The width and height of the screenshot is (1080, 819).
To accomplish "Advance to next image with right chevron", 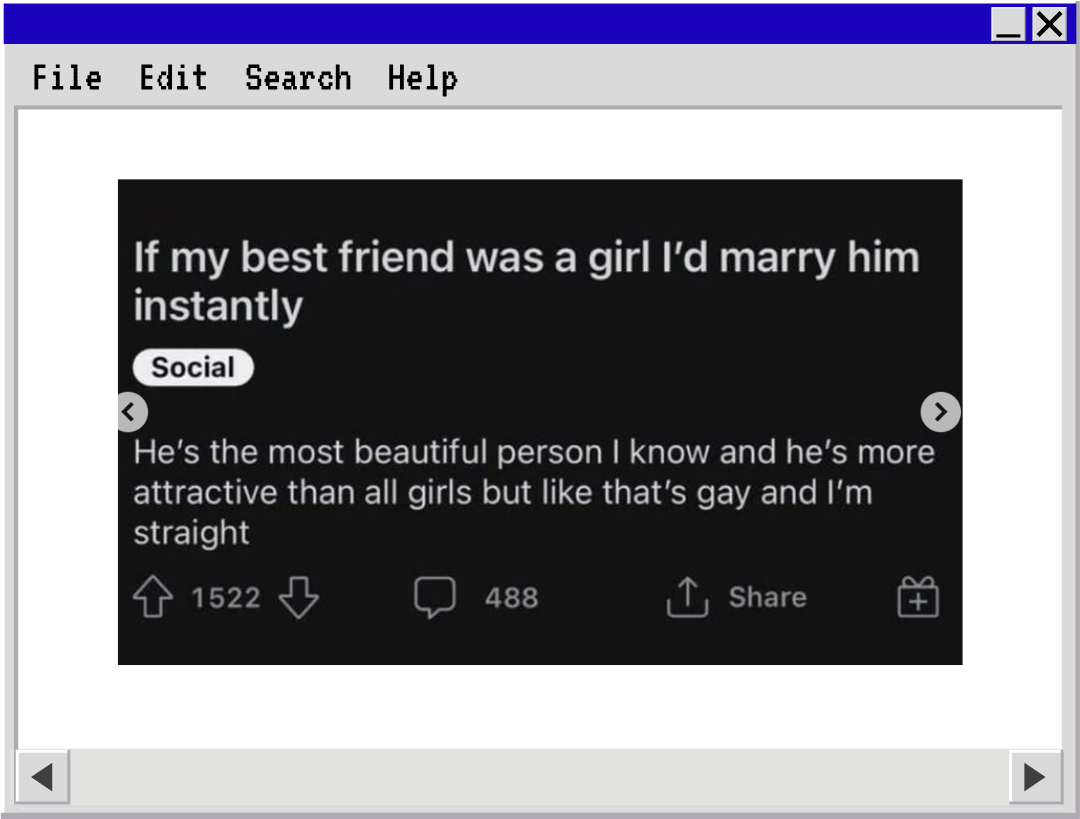I will [x=940, y=411].
